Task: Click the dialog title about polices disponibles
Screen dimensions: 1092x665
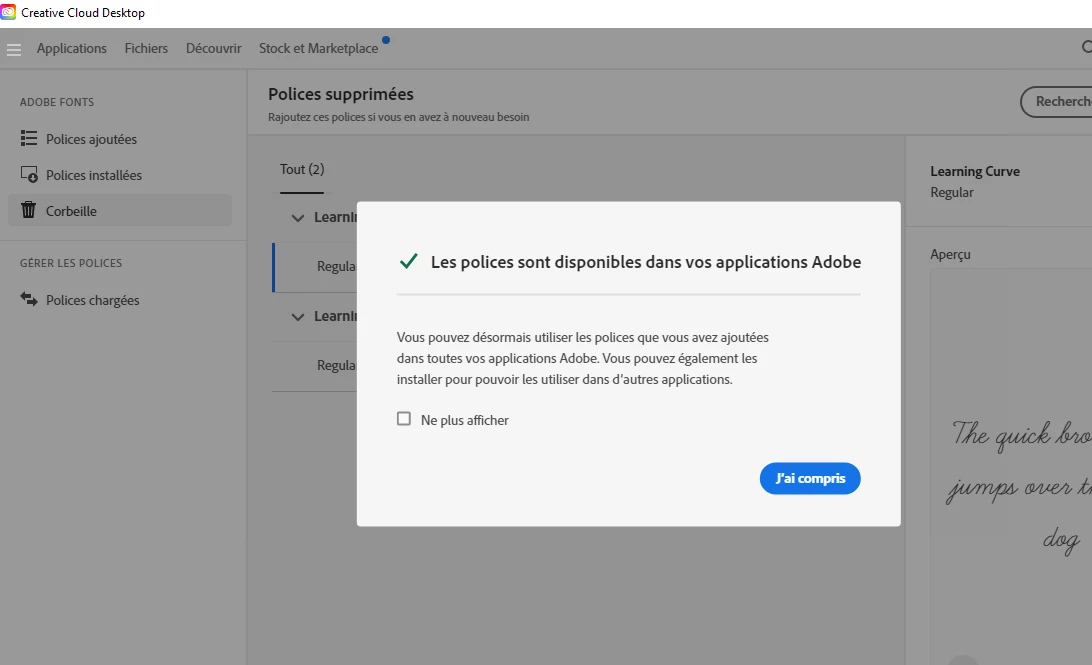Action: [x=646, y=262]
